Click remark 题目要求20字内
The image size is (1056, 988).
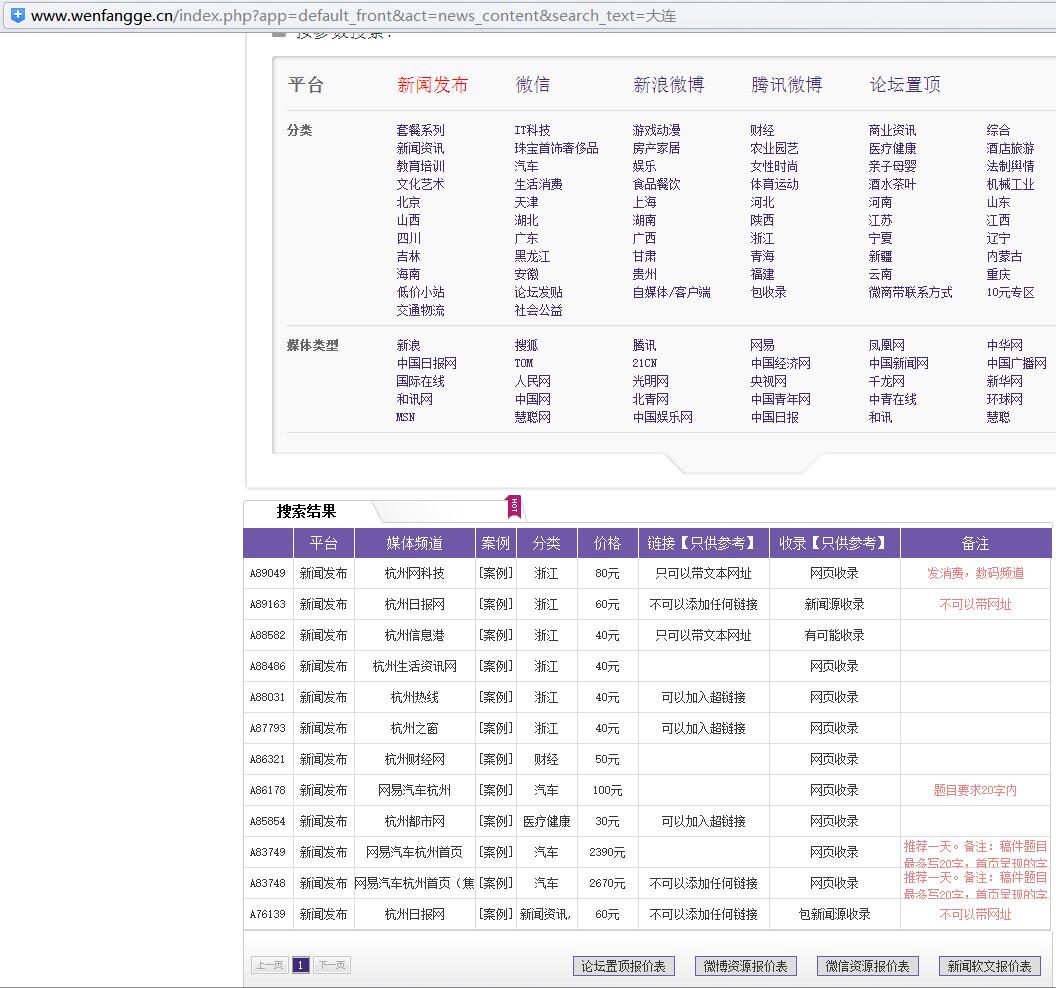pos(975,790)
